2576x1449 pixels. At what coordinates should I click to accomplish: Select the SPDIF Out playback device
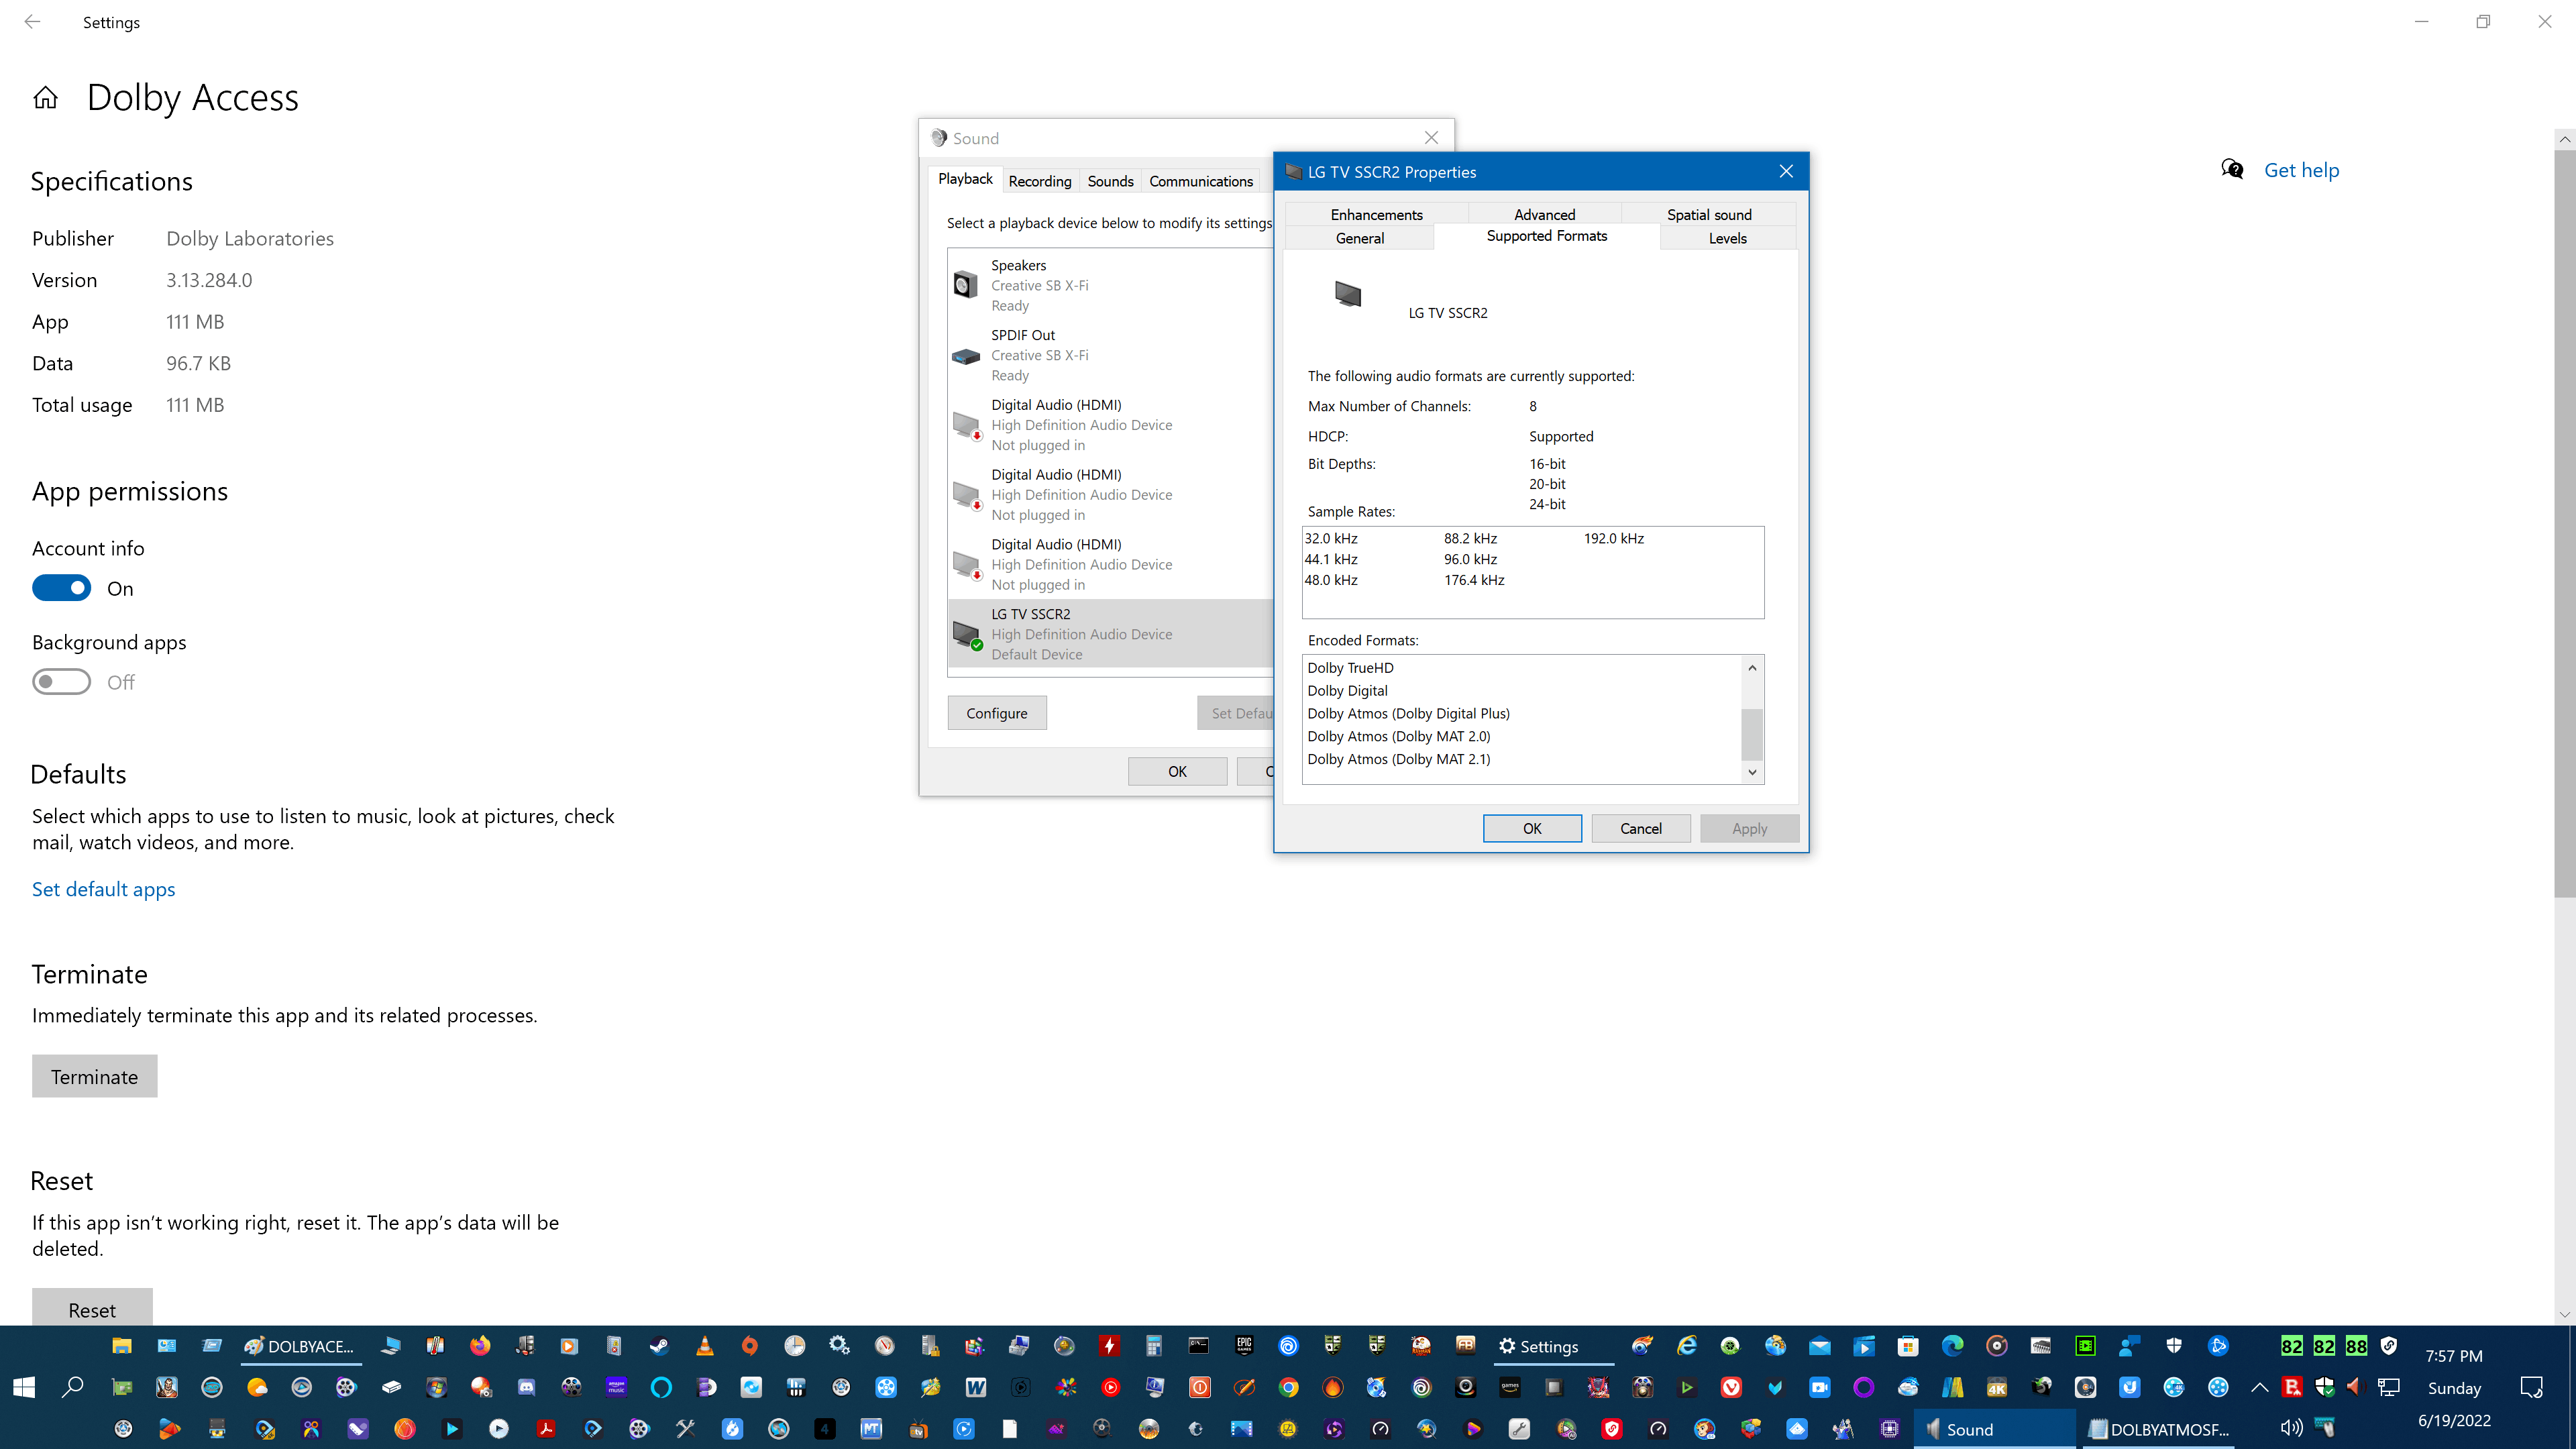click(x=1110, y=355)
